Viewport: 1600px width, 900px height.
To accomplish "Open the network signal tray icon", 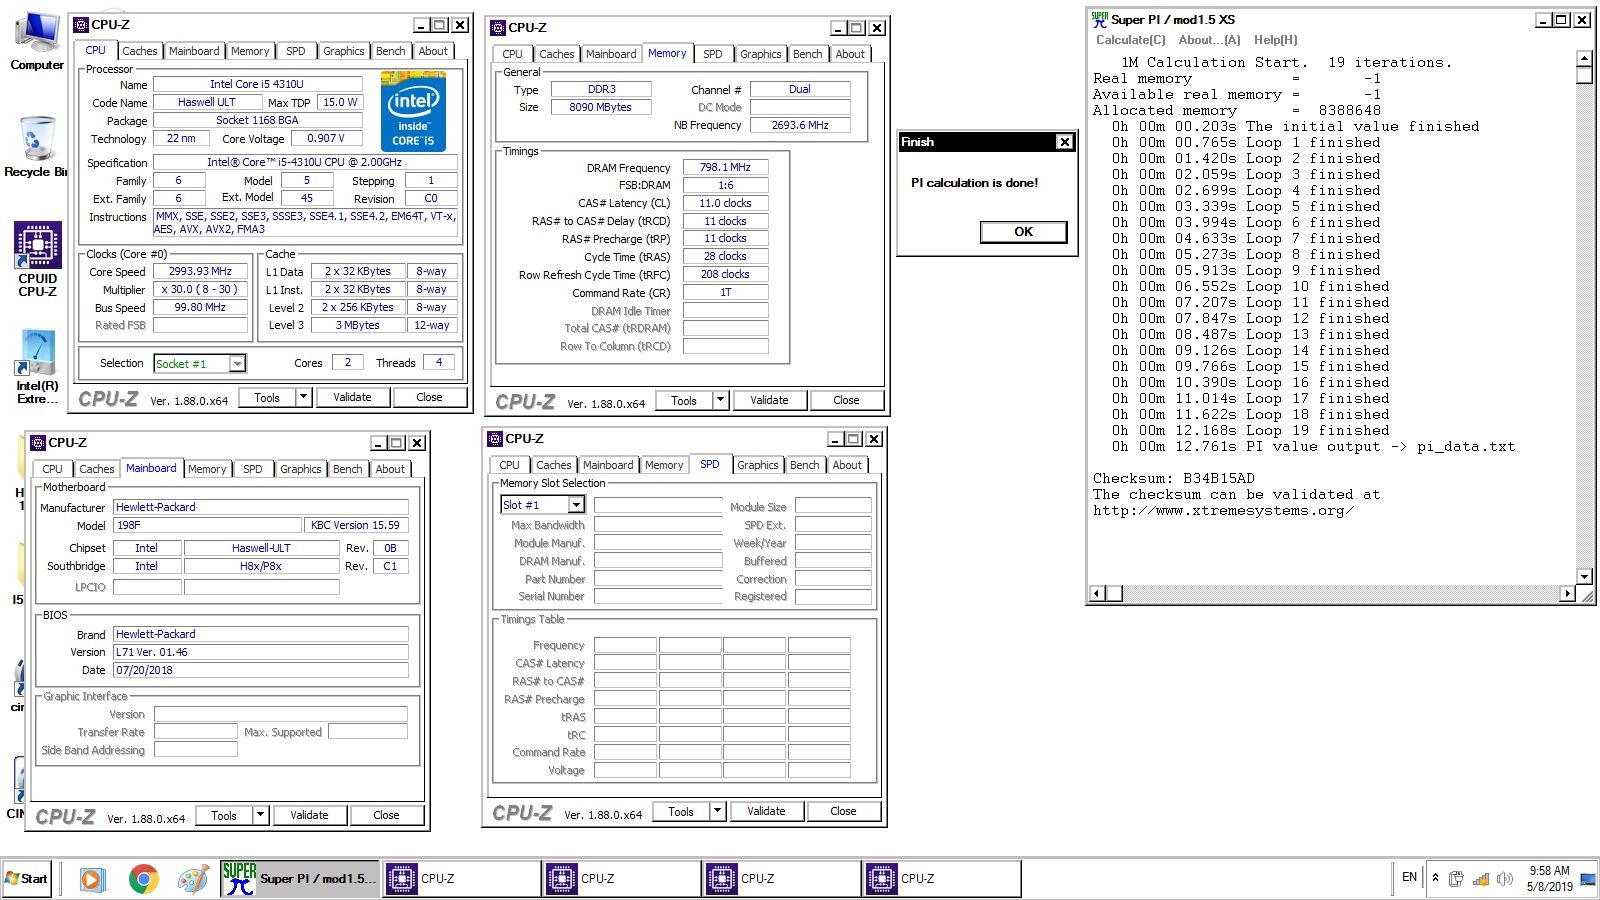I will tap(1481, 879).
